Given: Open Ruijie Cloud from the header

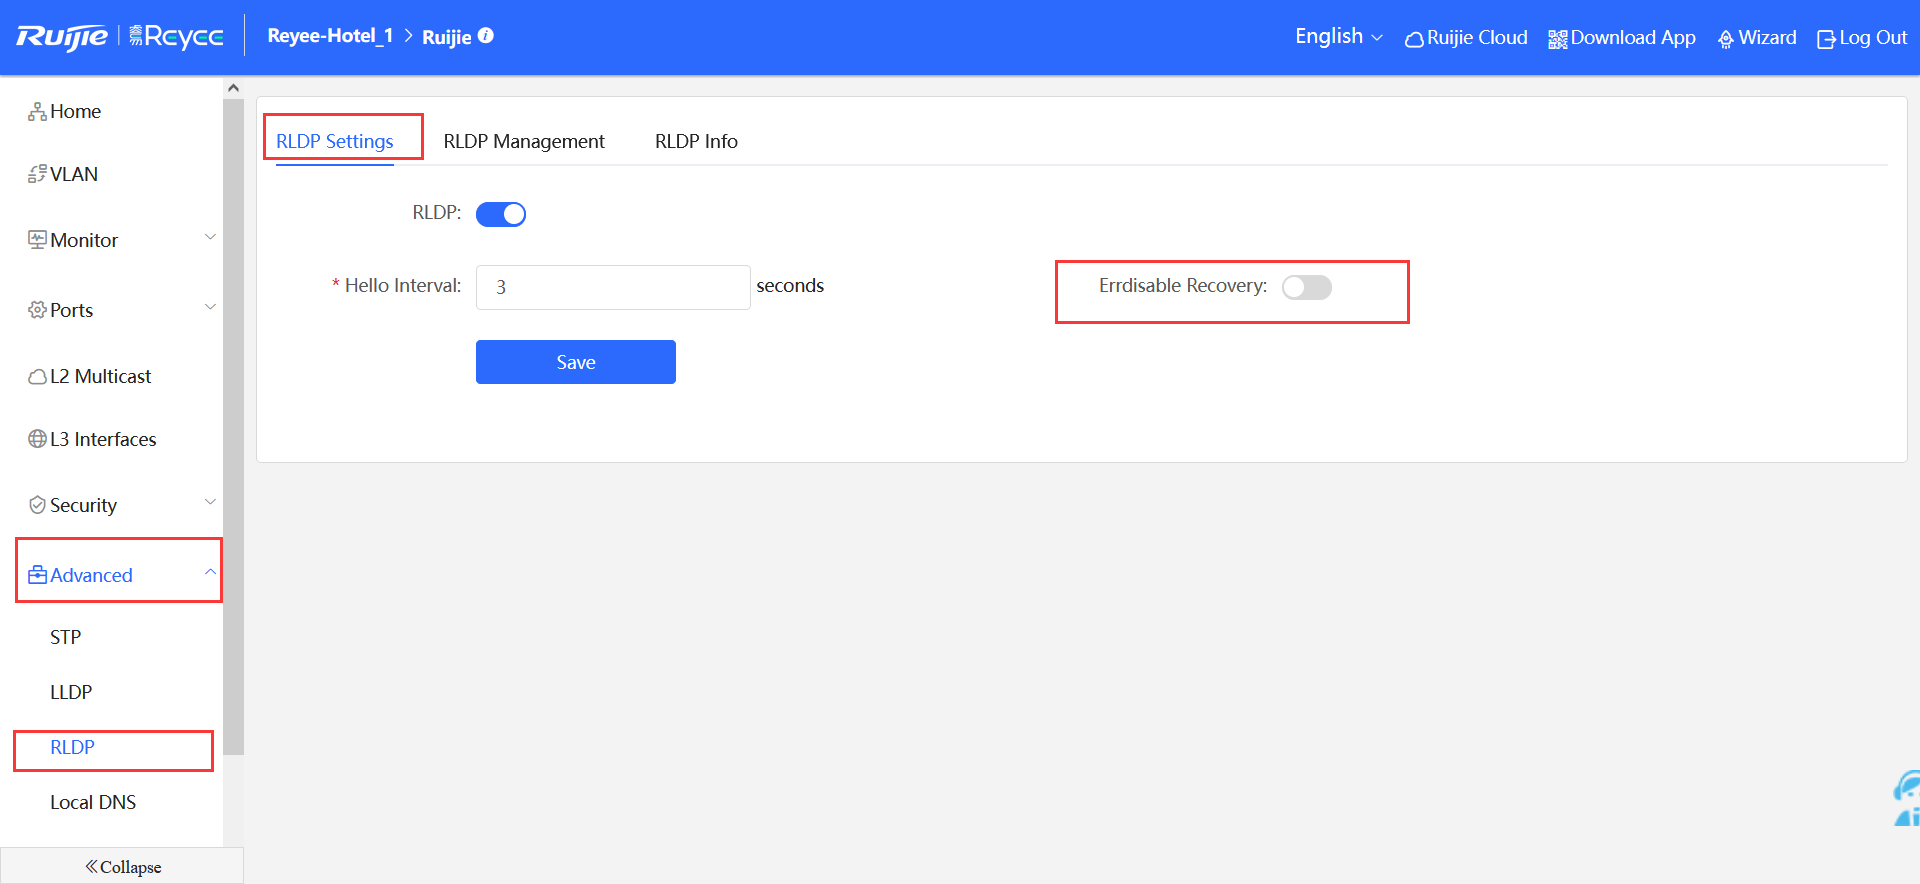Looking at the screenshot, I should pyautogui.click(x=1466, y=38).
